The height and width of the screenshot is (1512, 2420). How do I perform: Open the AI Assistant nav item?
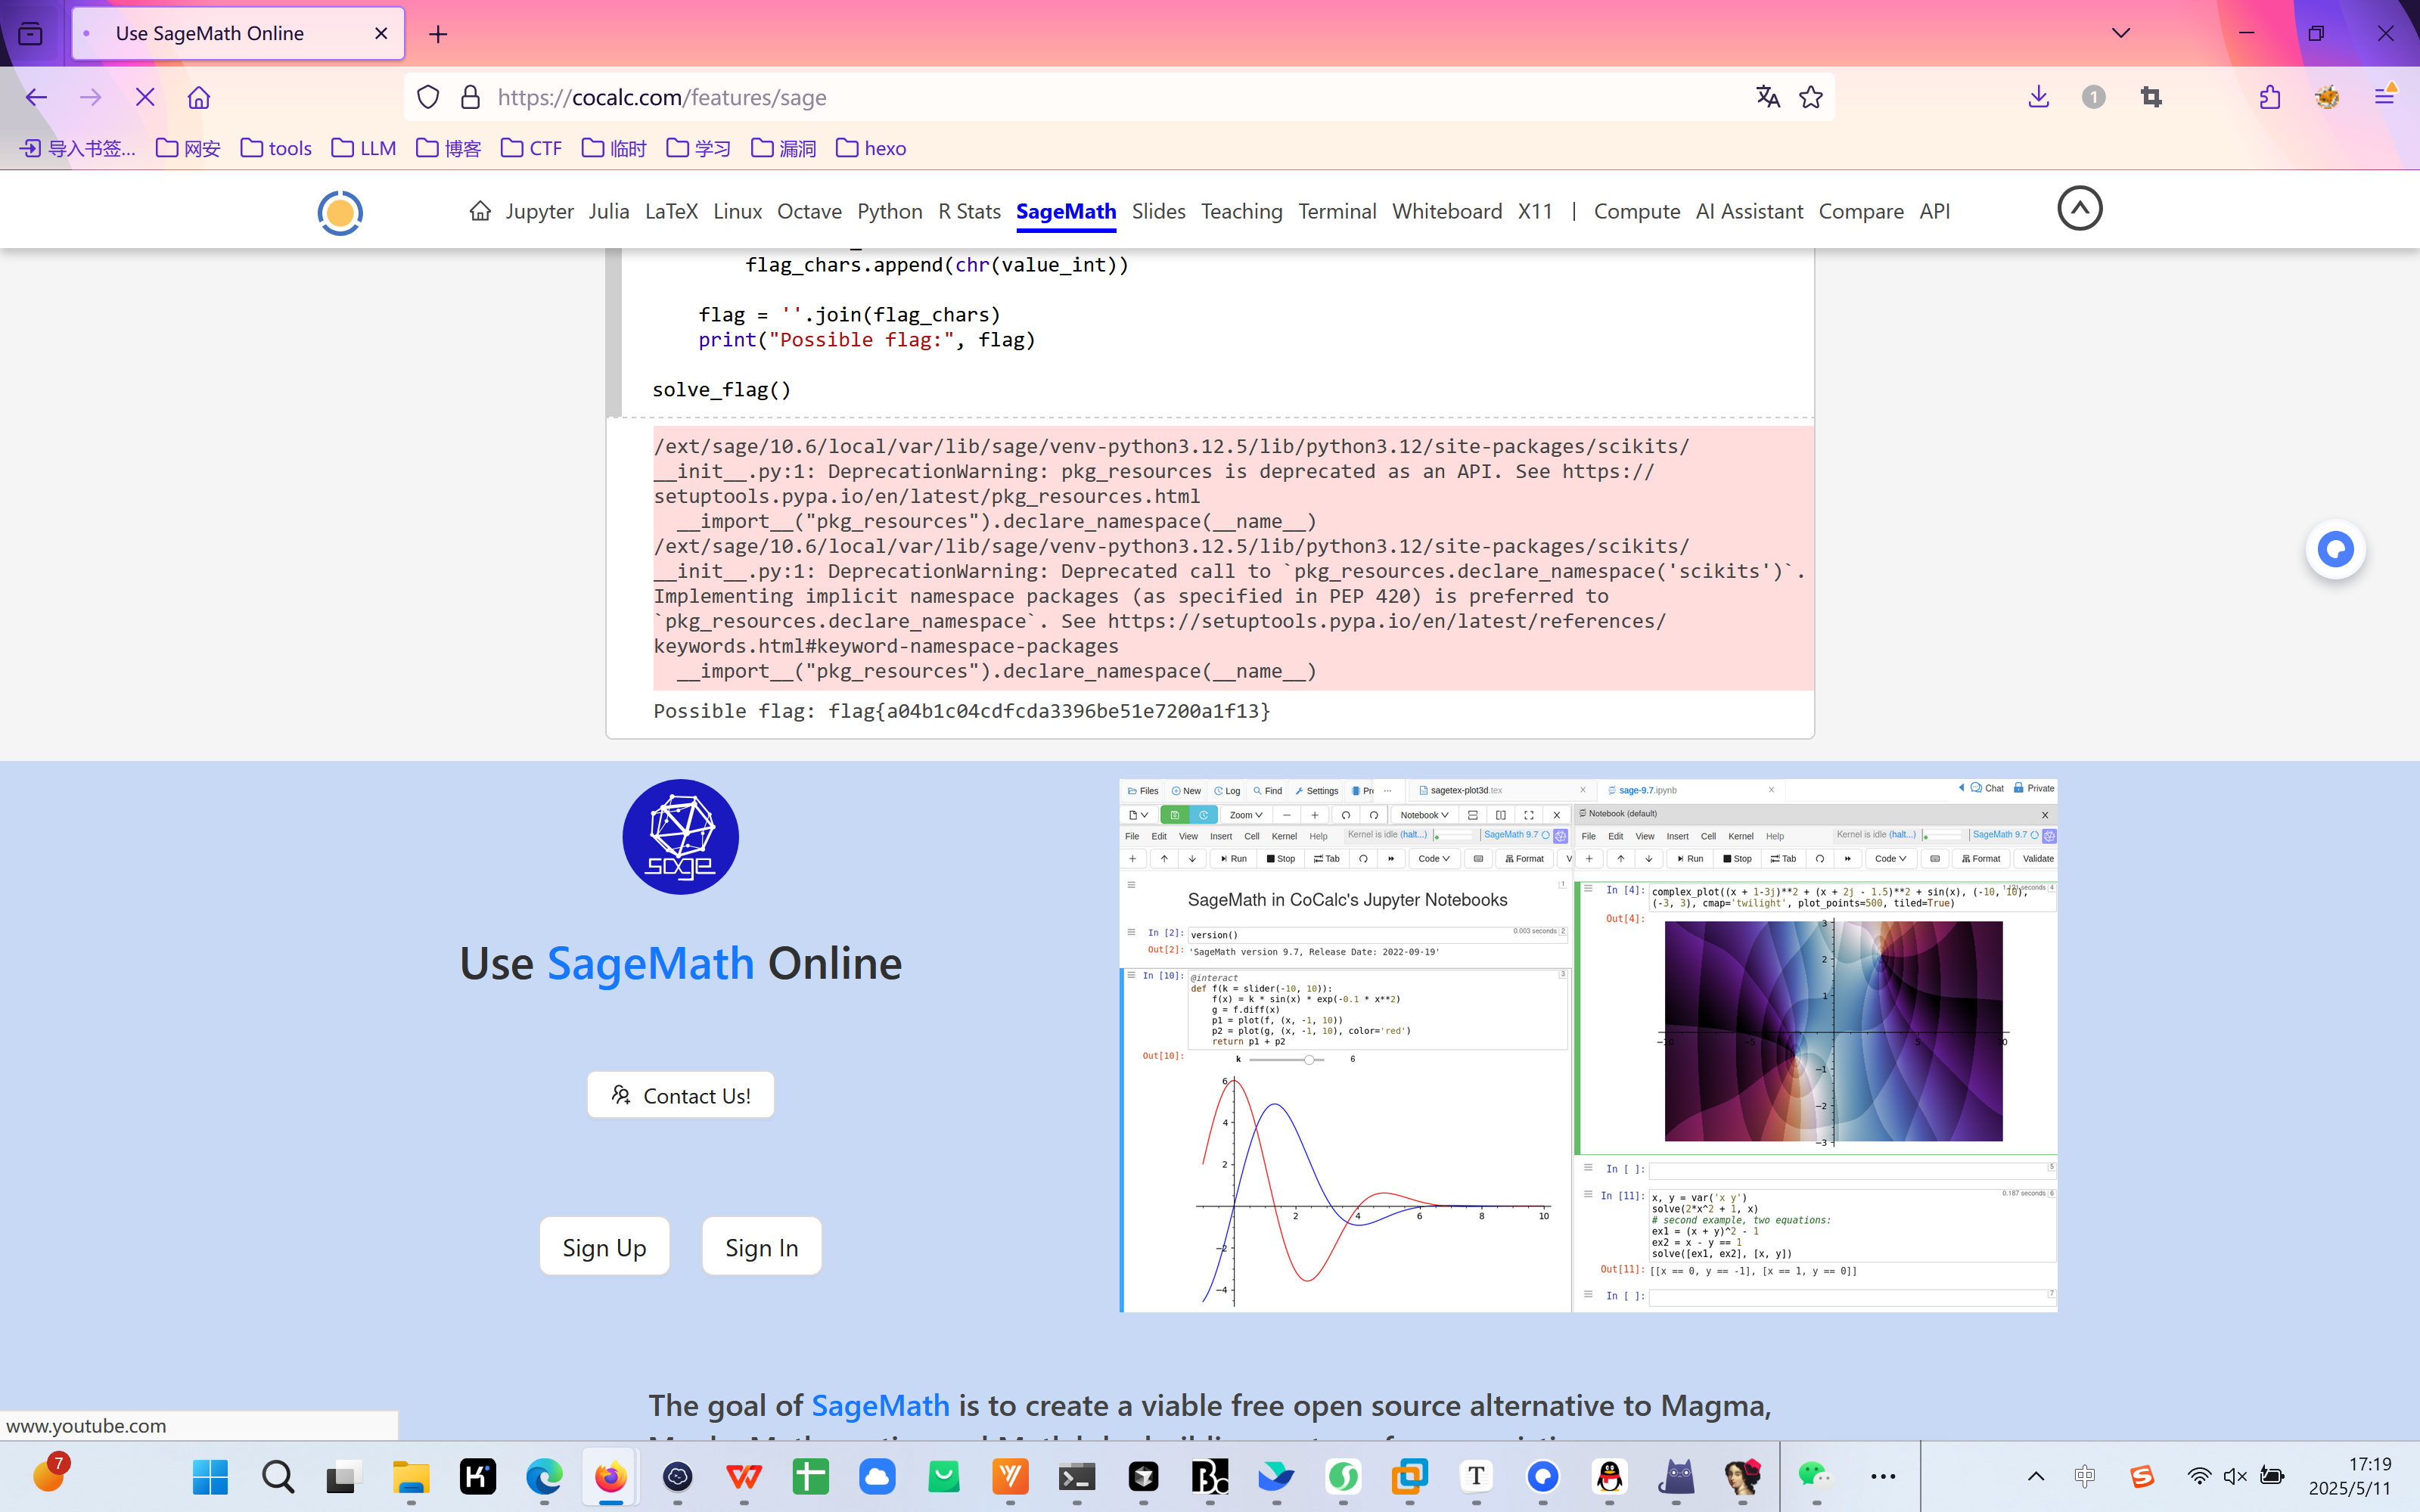pos(1749,211)
